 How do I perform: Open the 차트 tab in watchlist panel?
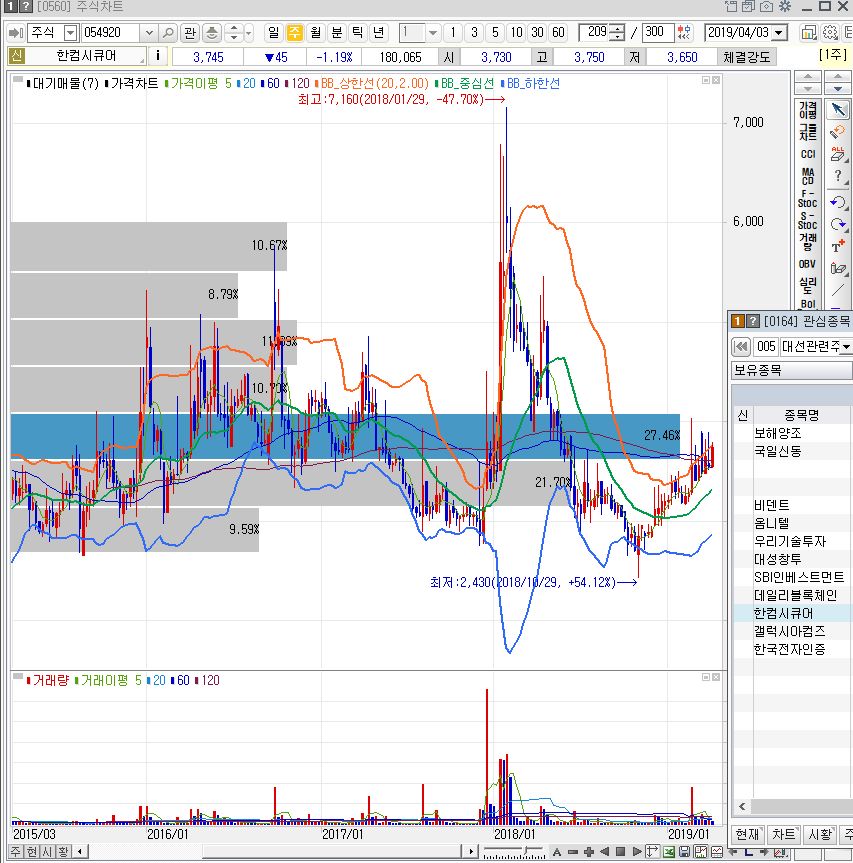[783, 834]
